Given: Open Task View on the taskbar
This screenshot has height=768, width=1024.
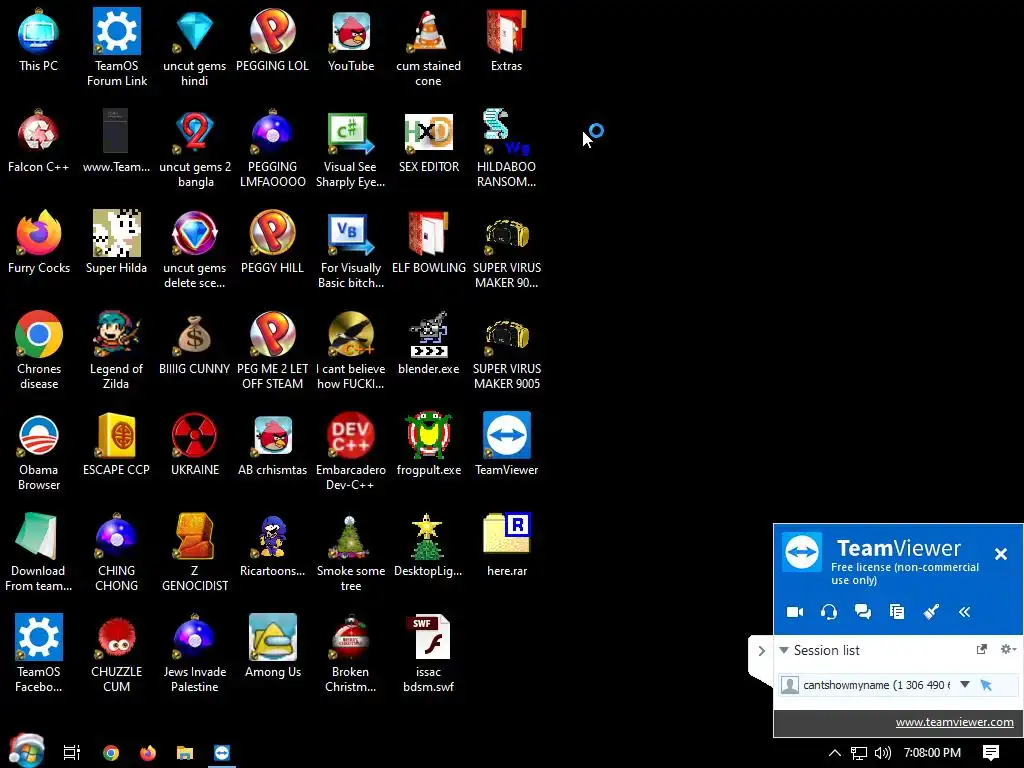Looking at the screenshot, I should point(72,753).
